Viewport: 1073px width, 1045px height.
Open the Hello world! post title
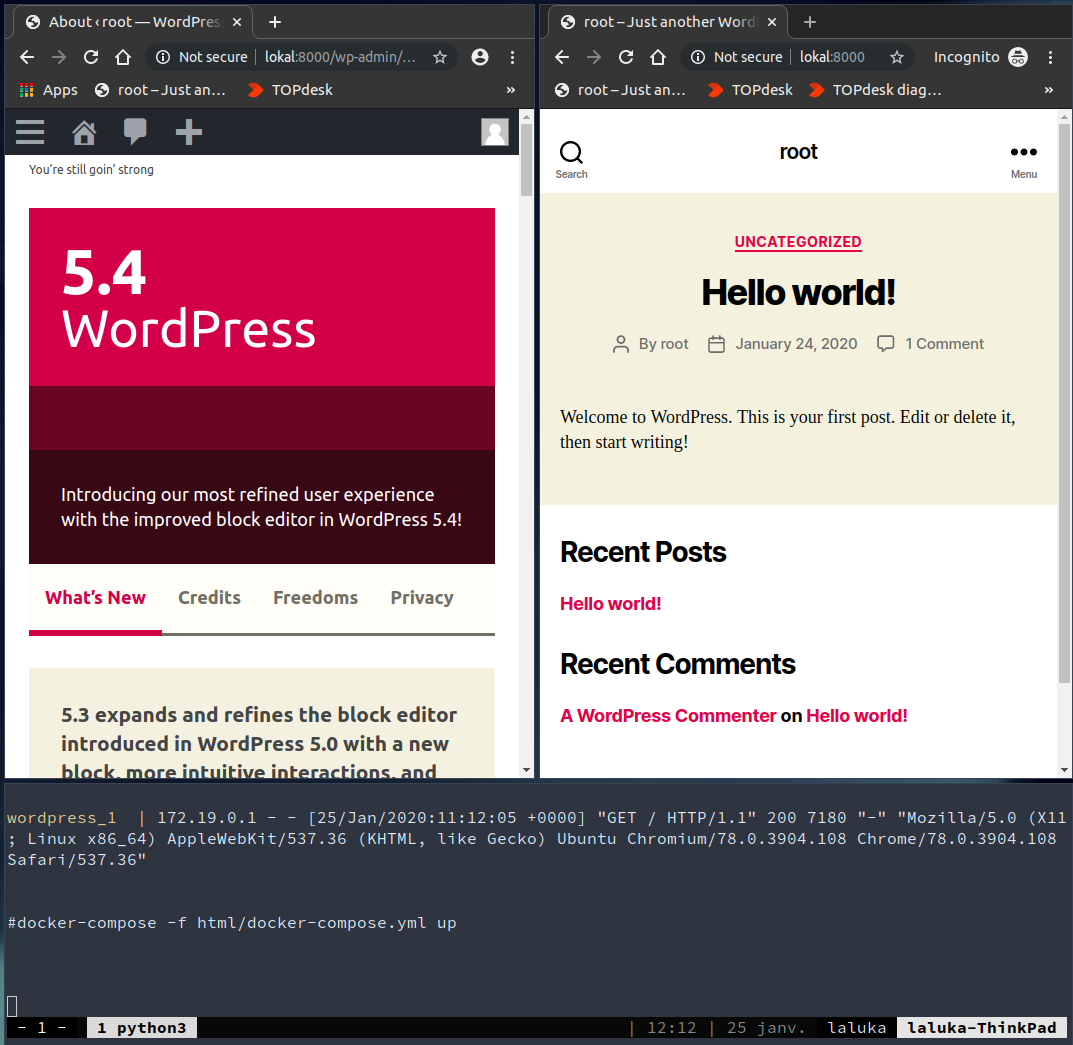tap(798, 293)
